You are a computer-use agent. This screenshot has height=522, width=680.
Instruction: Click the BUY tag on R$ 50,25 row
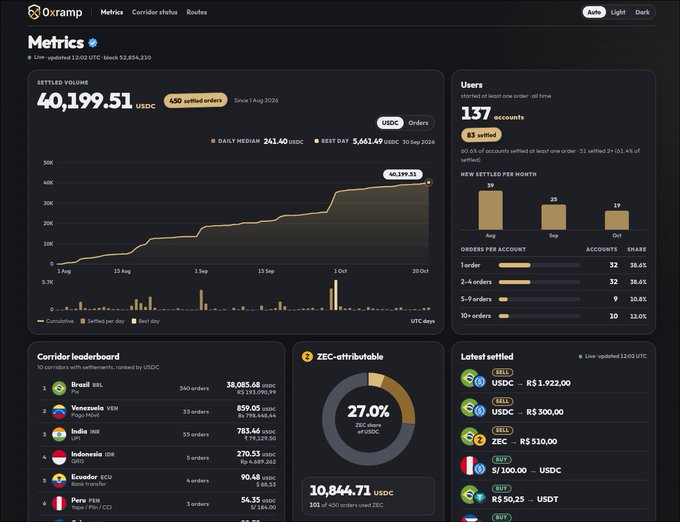[x=501, y=488]
